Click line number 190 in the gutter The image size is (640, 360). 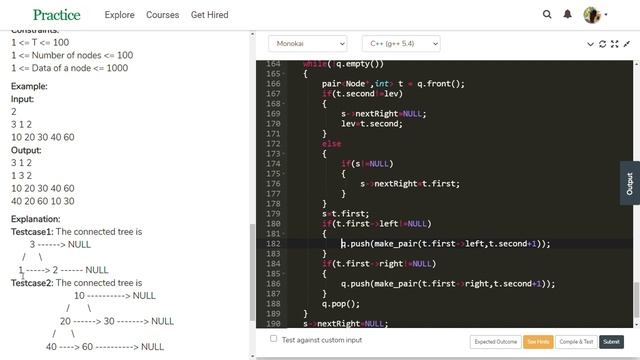(273, 324)
